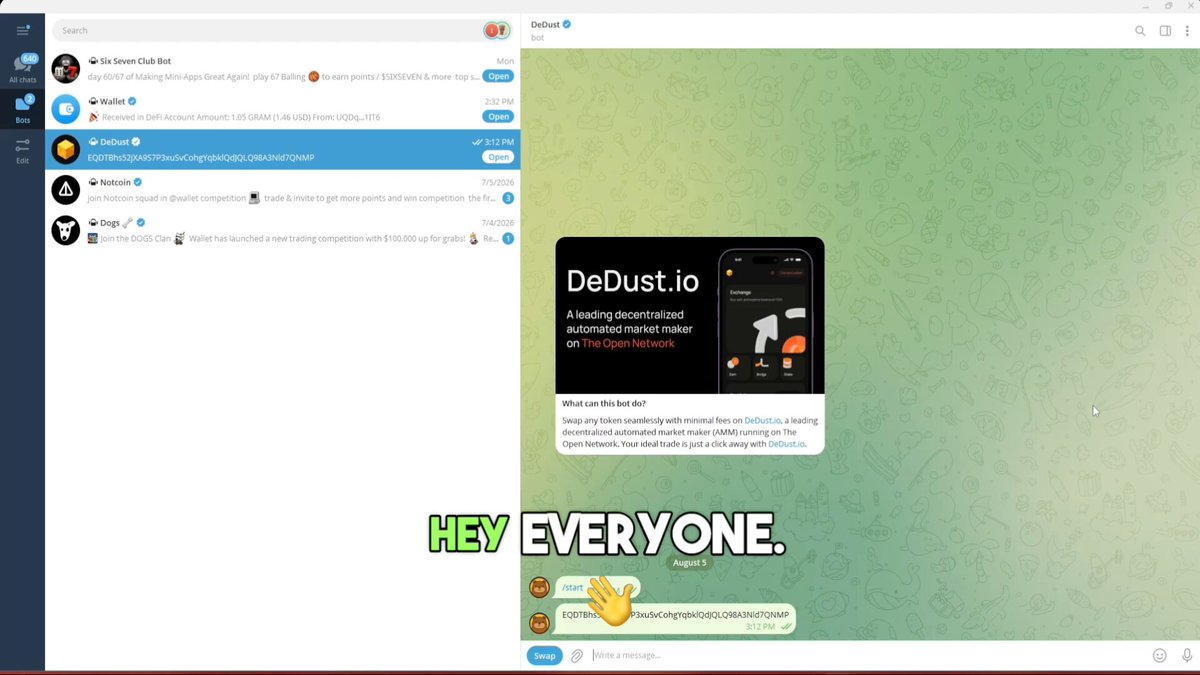Record a voice message with microphone
The width and height of the screenshot is (1200, 675).
(x=1187, y=656)
